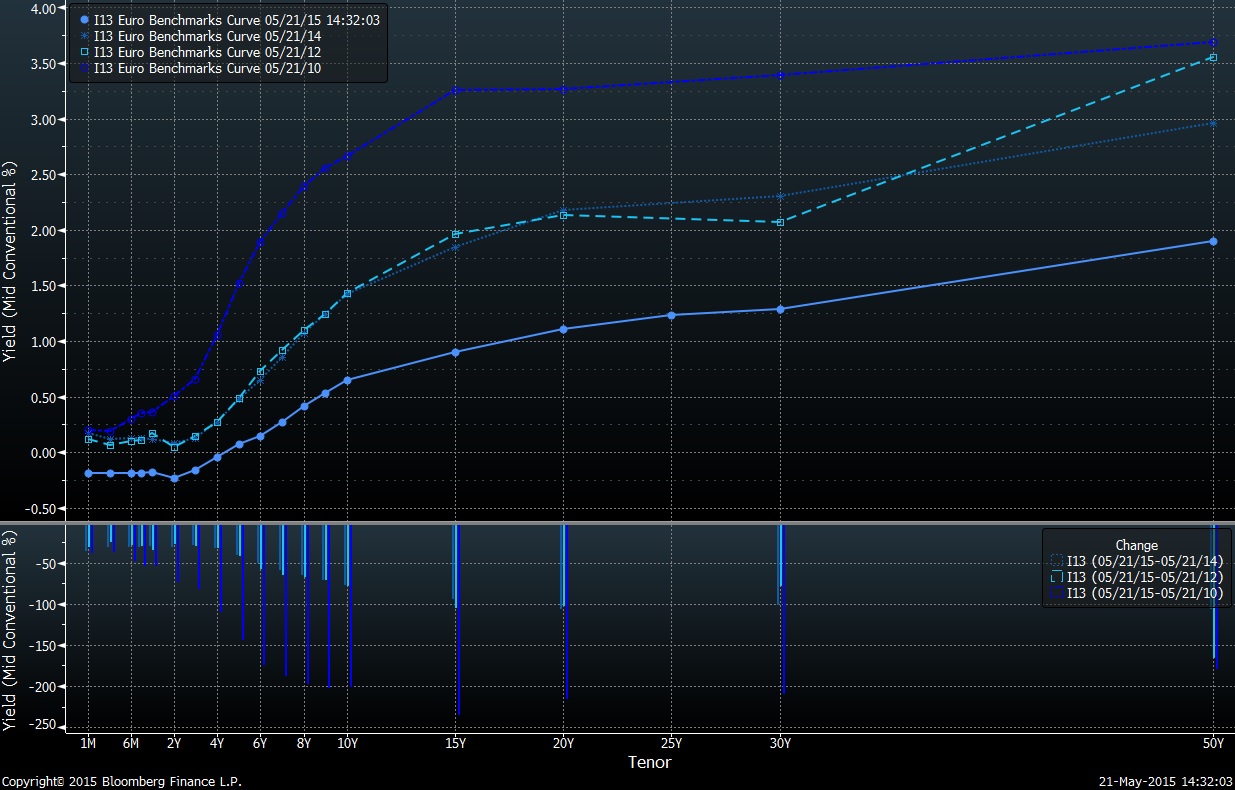
Task: Click the 05/21/12 square marker at 50Y
Action: coord(1213,58)
